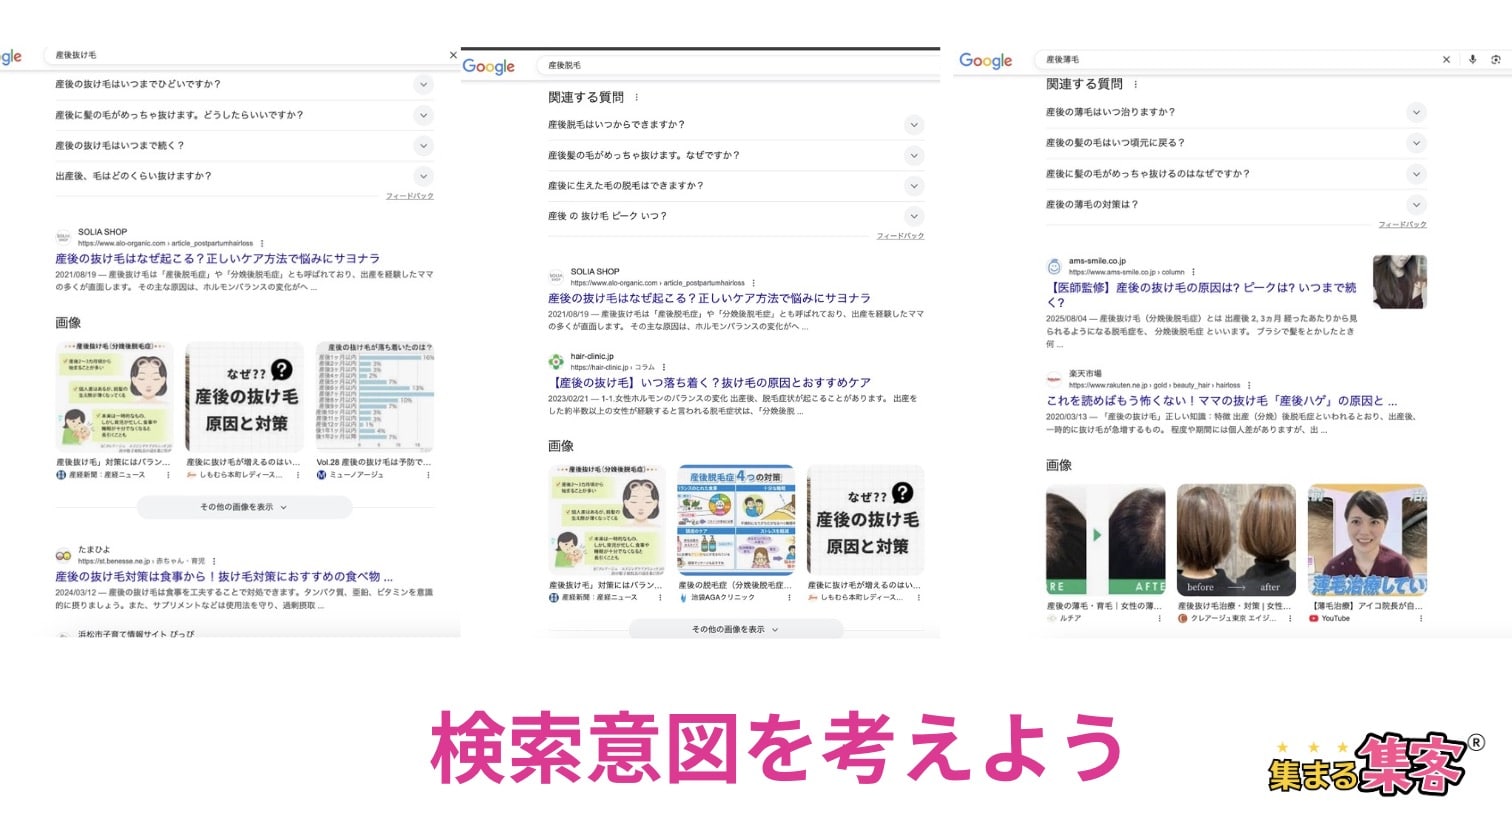This screenshot has width=1512, height=840.
Task: Click フィードバック link in 産後薄毛 search
Action: (x=1403, y=224)
